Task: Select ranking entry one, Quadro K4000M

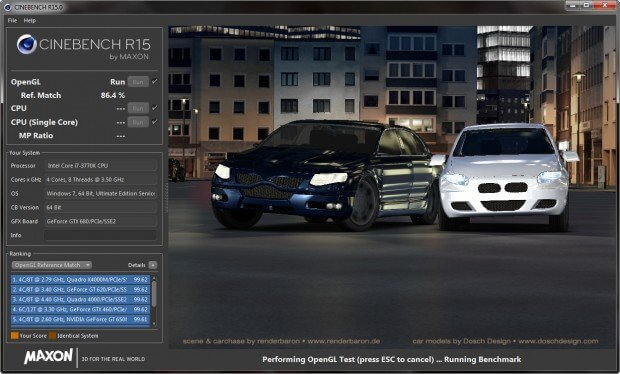Action: 80,280
